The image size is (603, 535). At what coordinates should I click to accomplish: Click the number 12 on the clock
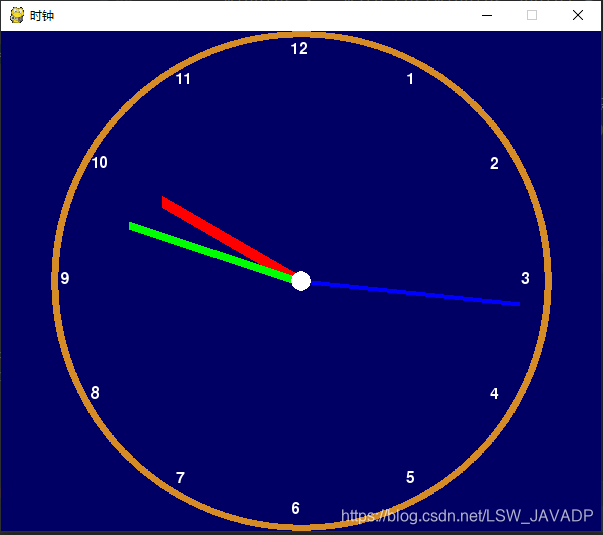(299, 49)
